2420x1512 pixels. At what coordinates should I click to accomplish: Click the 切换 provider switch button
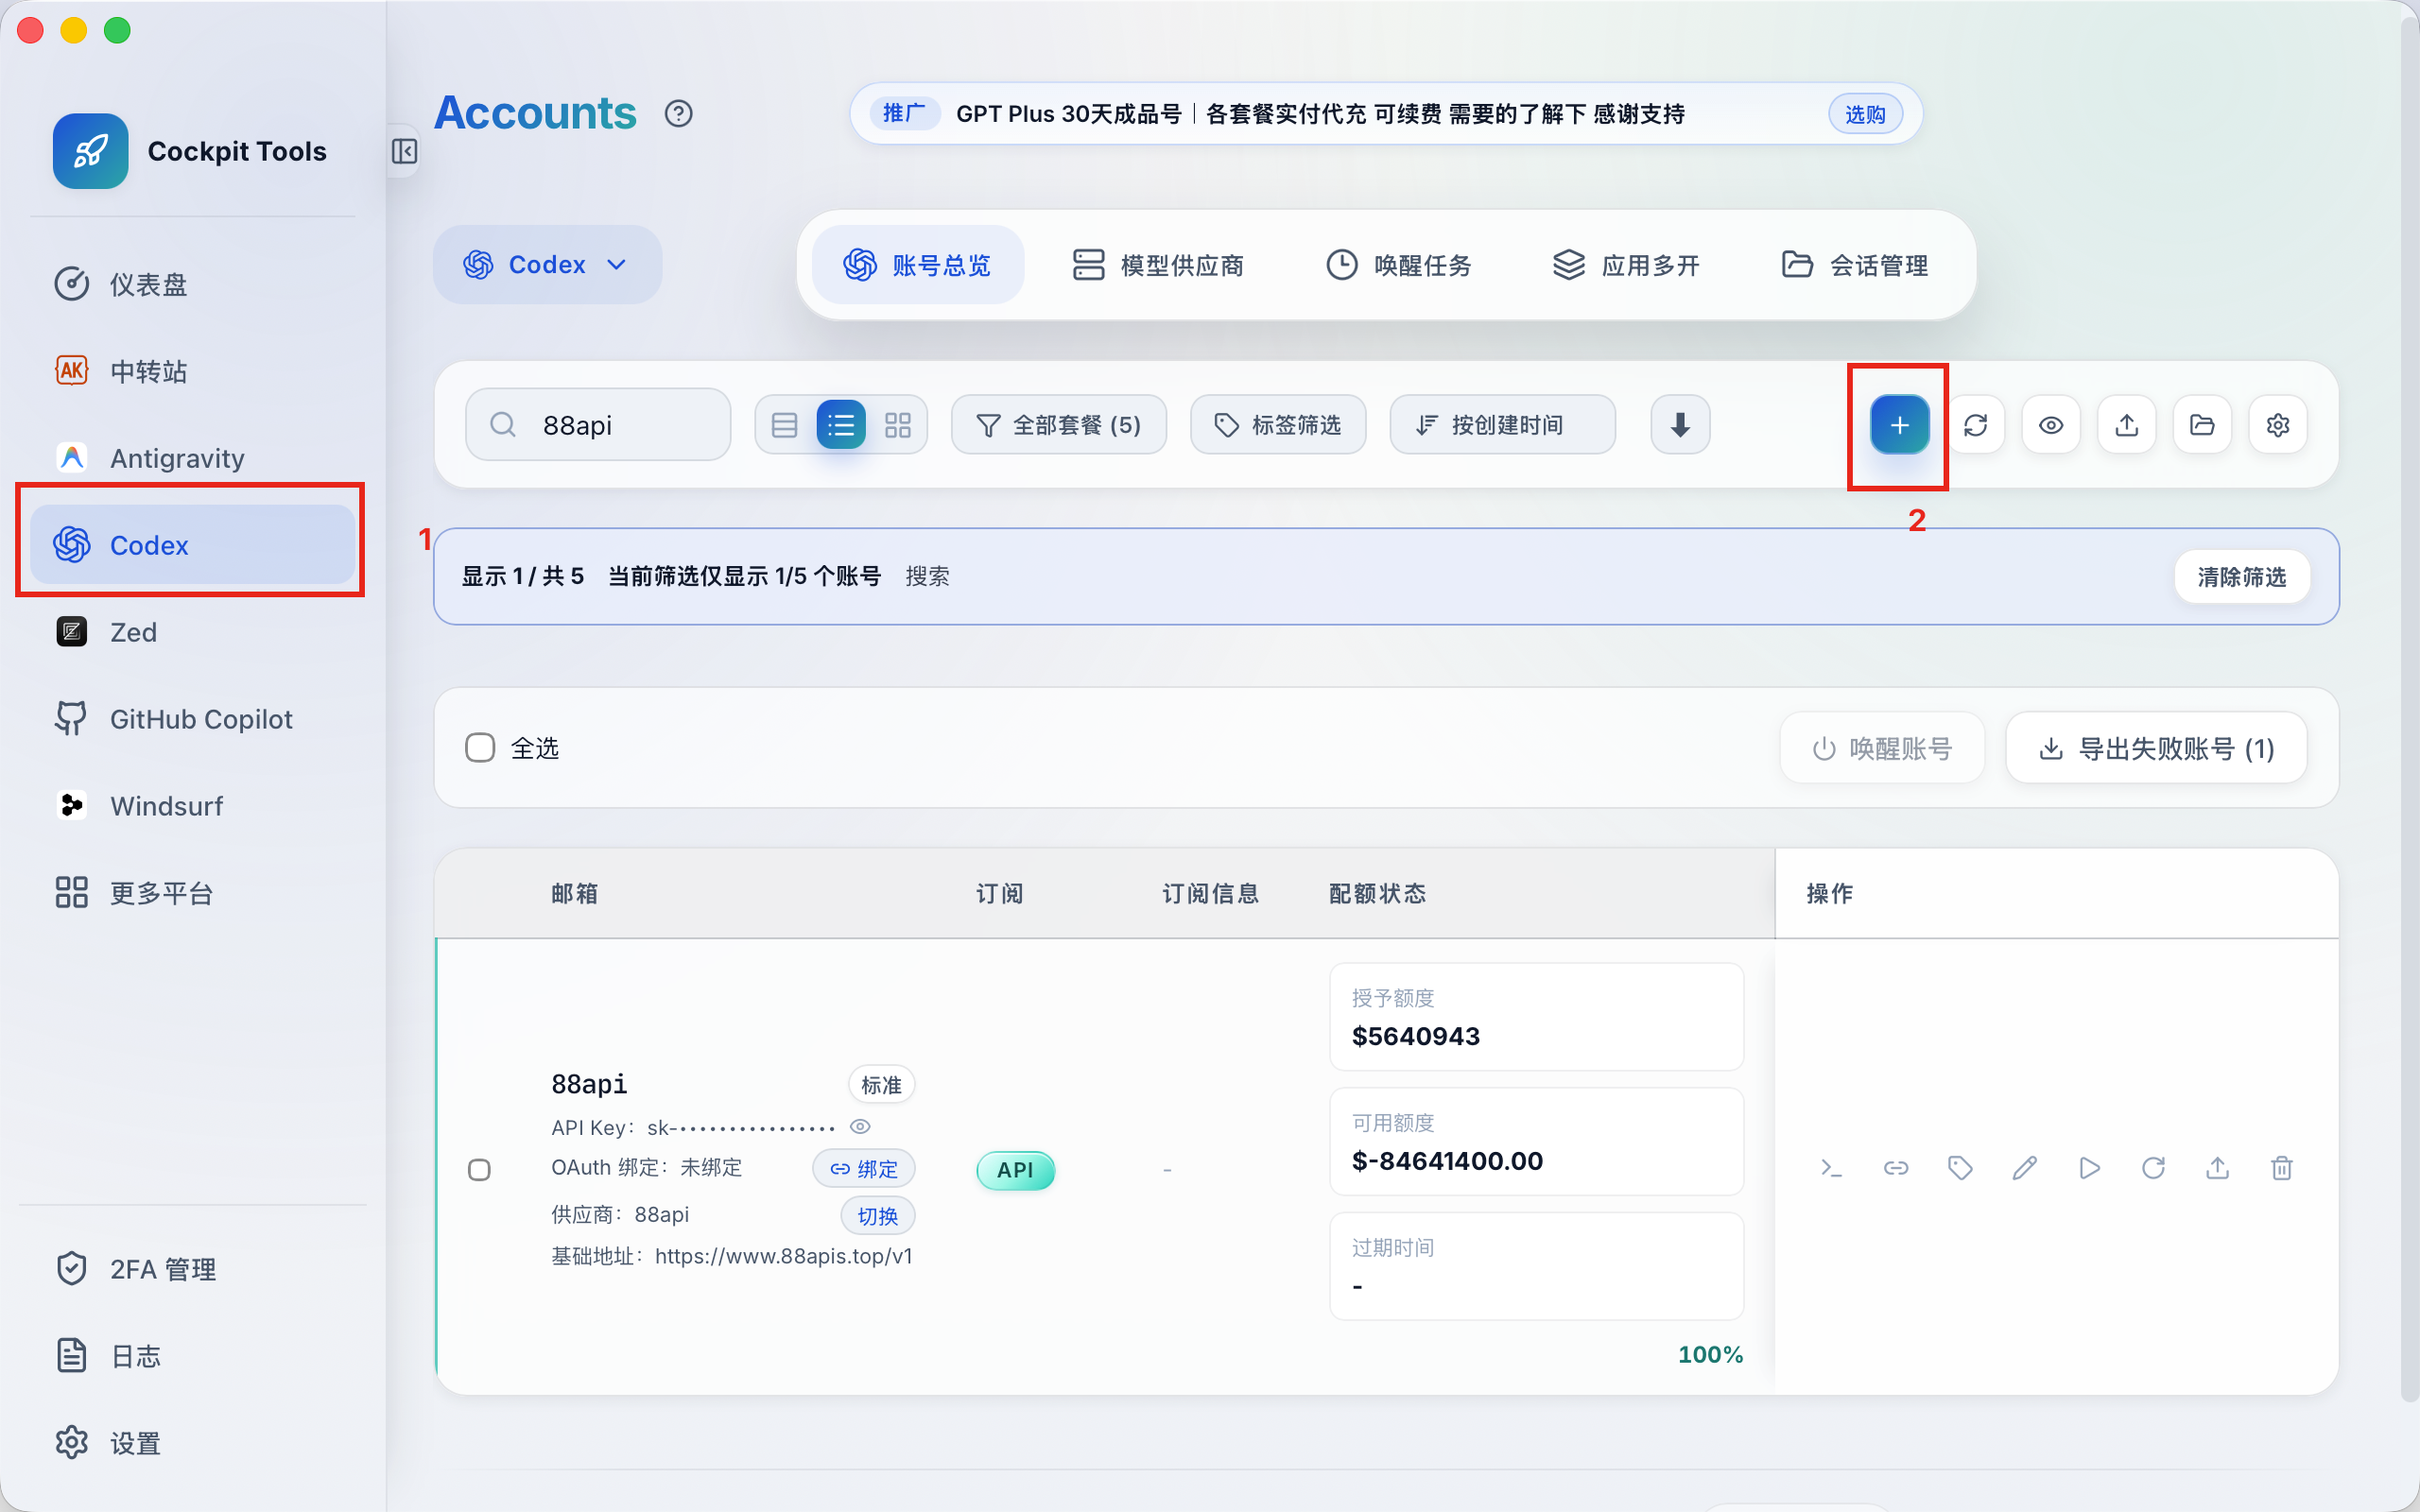(878, 1216)
